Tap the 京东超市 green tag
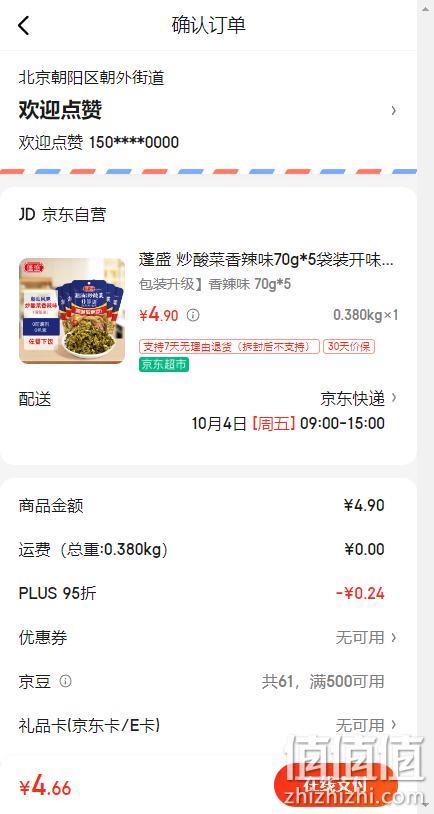The height and width of the screenshot is (814, 434). point(164,365)
